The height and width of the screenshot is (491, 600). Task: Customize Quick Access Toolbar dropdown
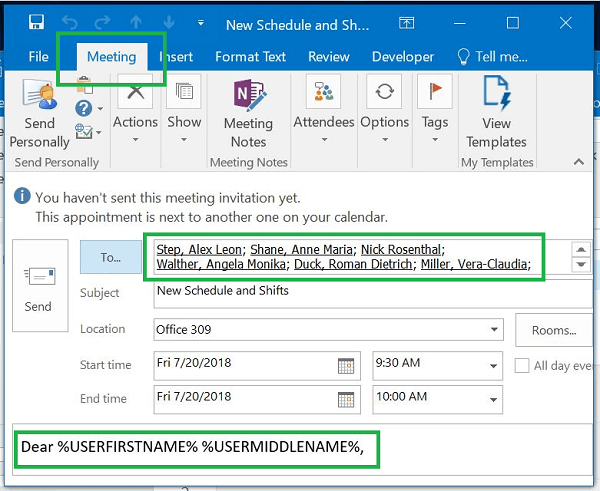(201, 23)
